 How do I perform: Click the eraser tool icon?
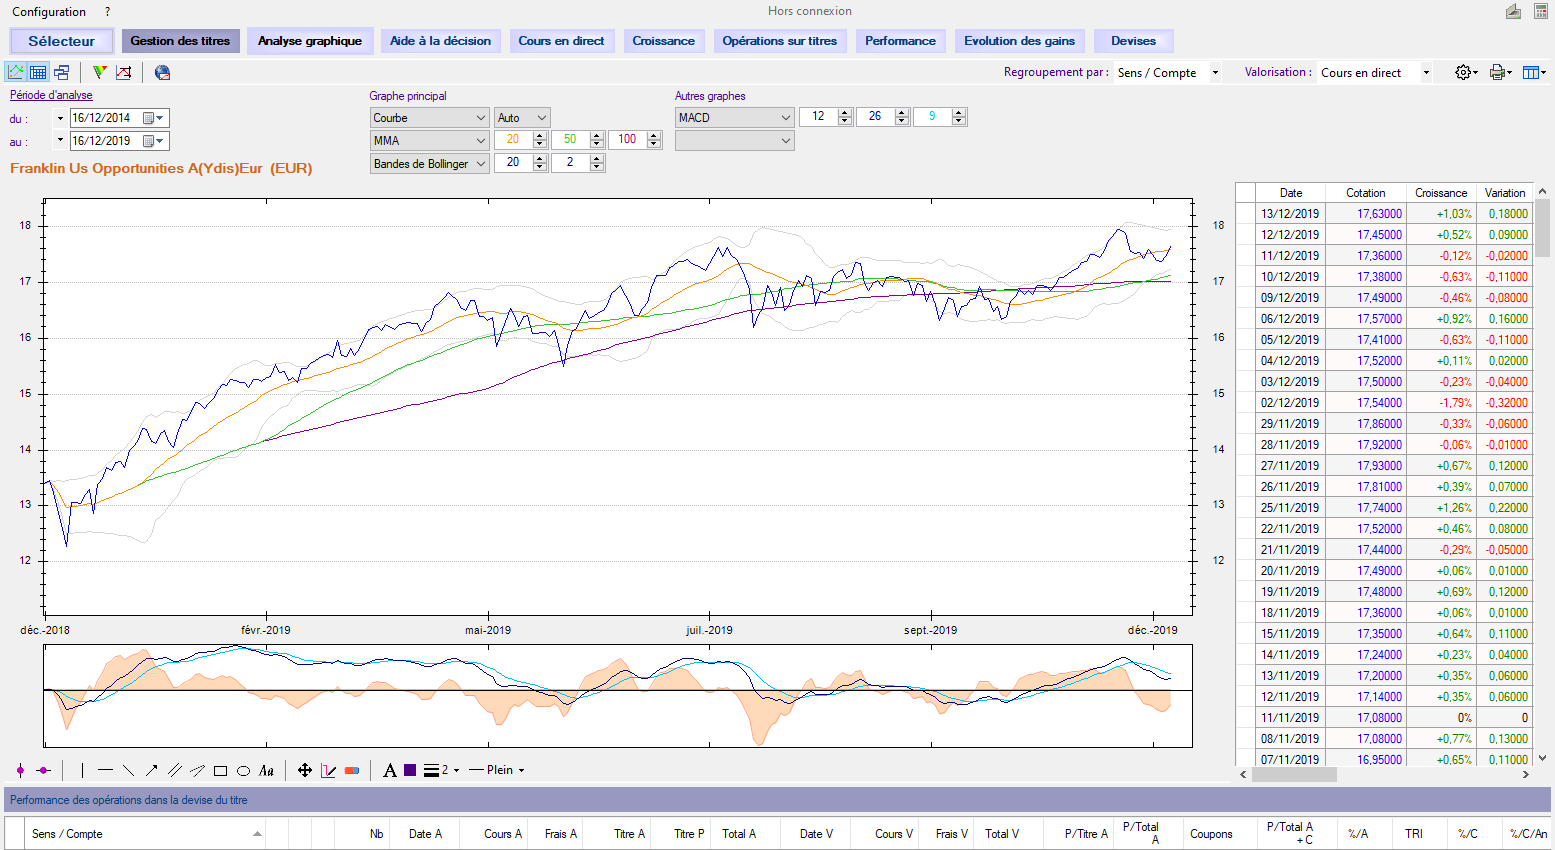351,770
